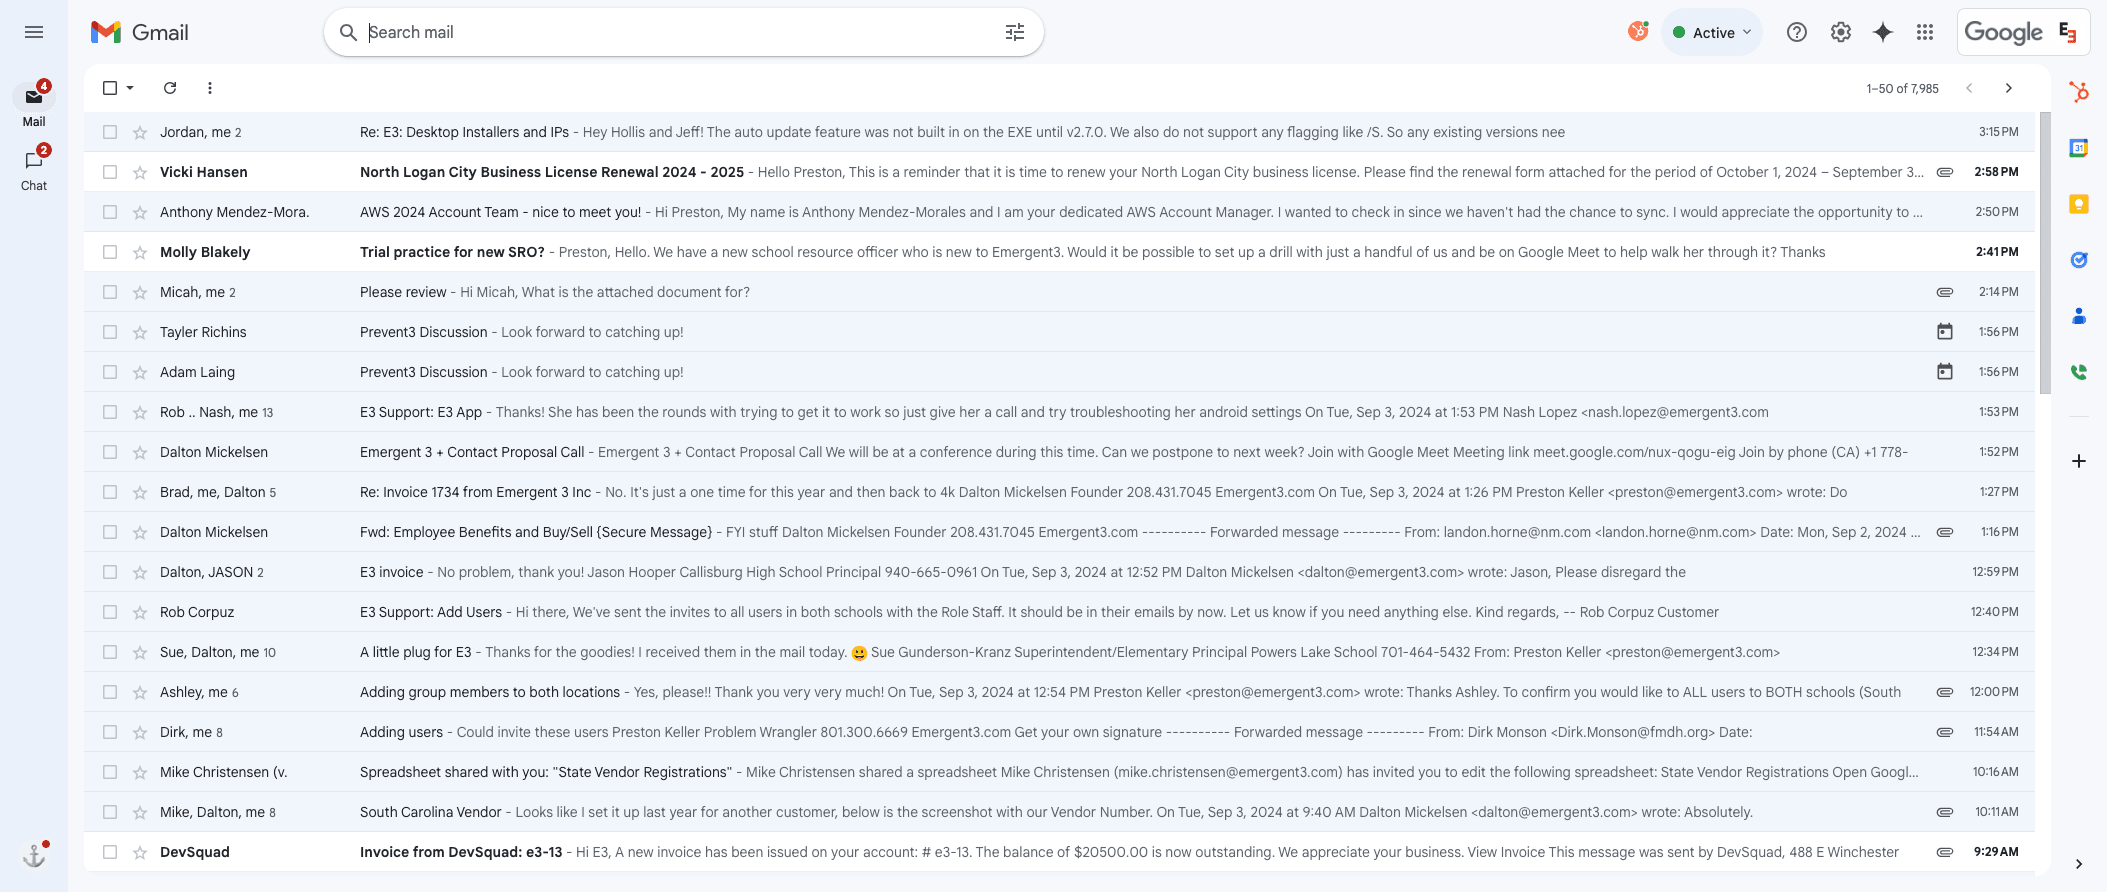
Task: Click attachment icon on DevSquad email
Action: point(1945,852)
